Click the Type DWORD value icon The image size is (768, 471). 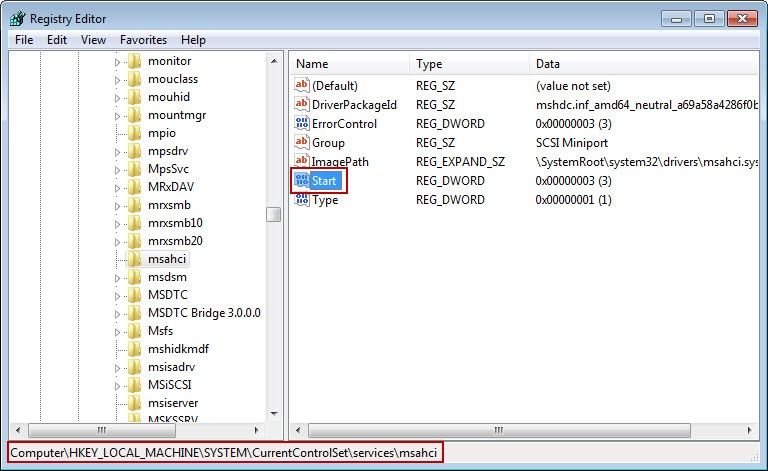[303, 200]
